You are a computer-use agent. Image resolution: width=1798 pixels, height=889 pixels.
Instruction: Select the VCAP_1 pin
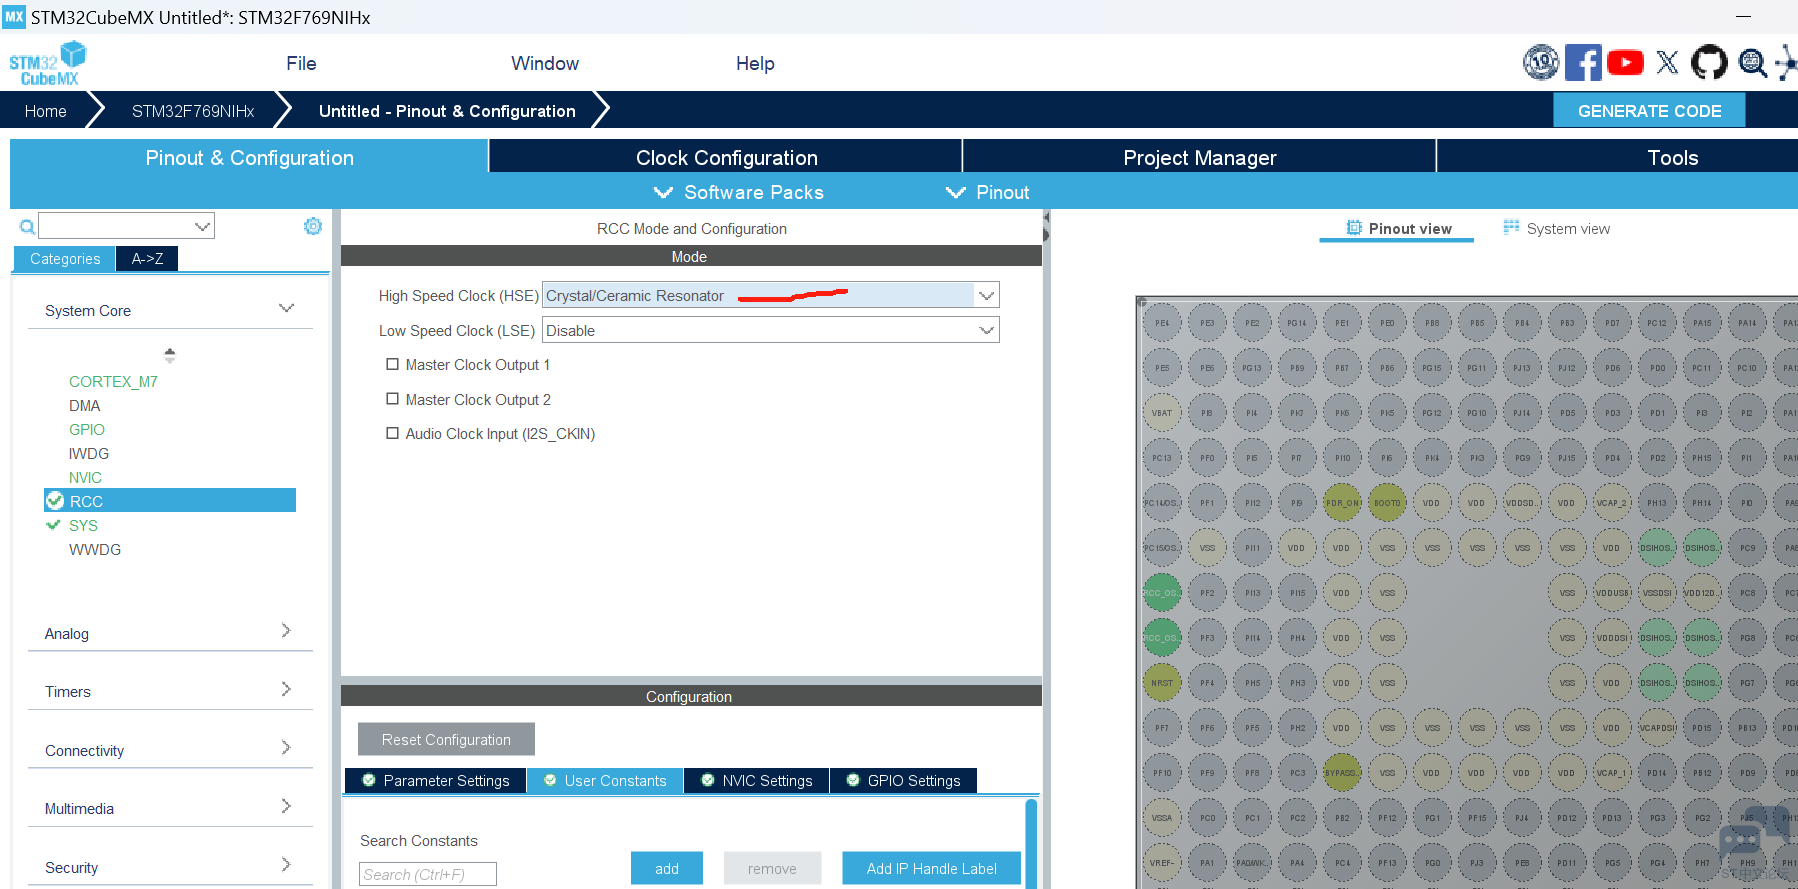[1611, 773]
